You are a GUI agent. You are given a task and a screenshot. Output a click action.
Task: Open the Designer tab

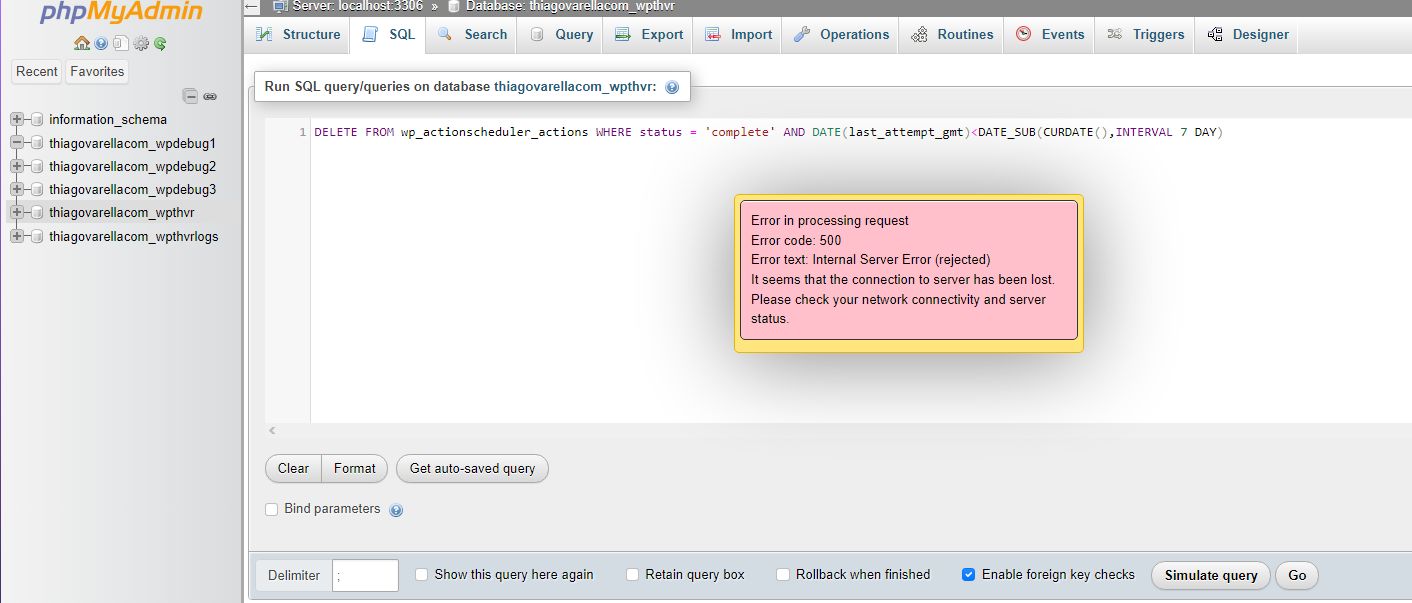[1248, 34]
